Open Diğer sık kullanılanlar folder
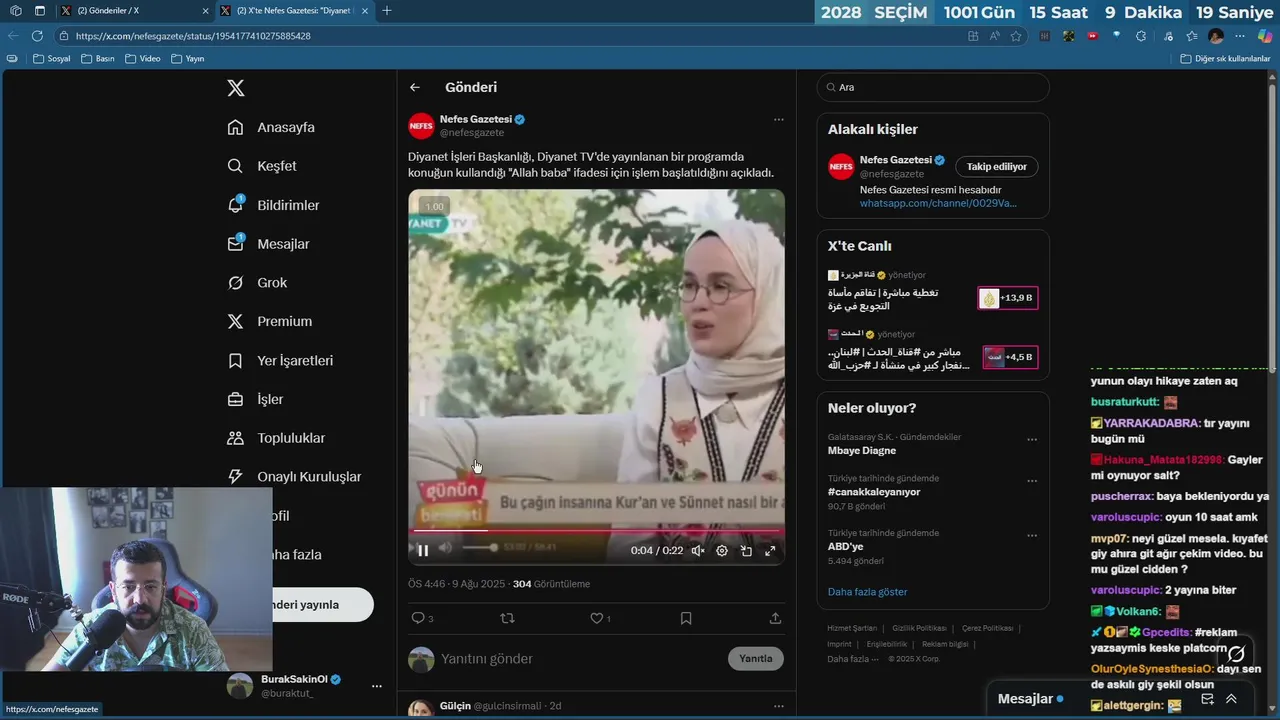 pyautogui.click(x=1225, y=59)
